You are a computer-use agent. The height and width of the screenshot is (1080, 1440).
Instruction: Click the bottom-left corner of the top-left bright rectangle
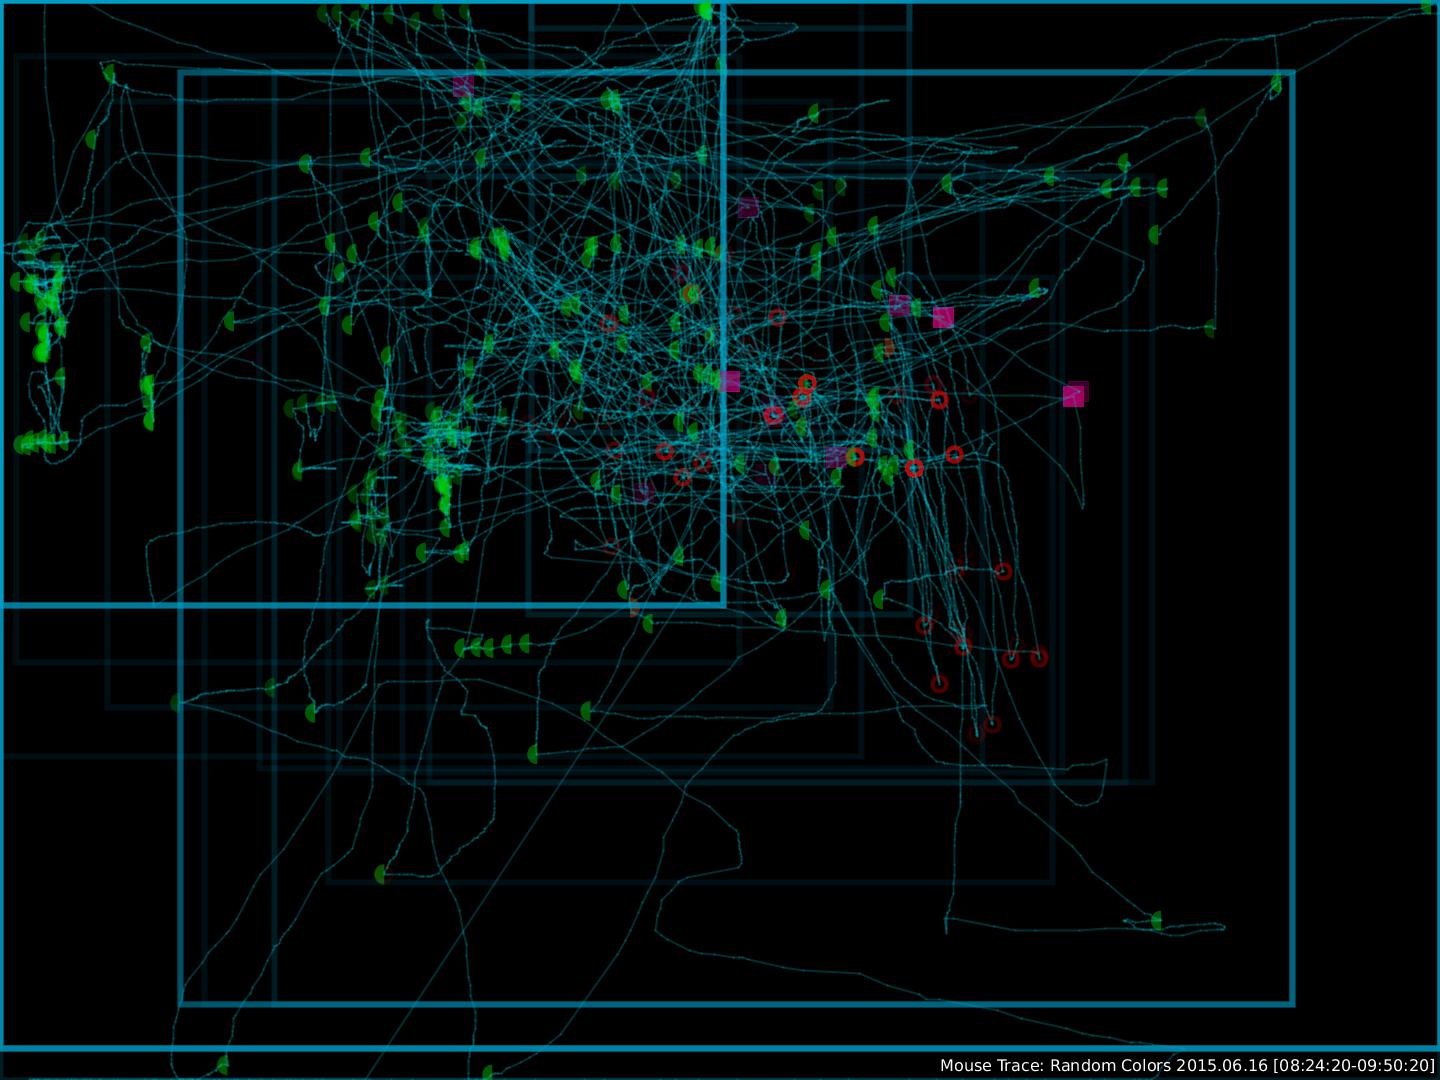point(3,604)
